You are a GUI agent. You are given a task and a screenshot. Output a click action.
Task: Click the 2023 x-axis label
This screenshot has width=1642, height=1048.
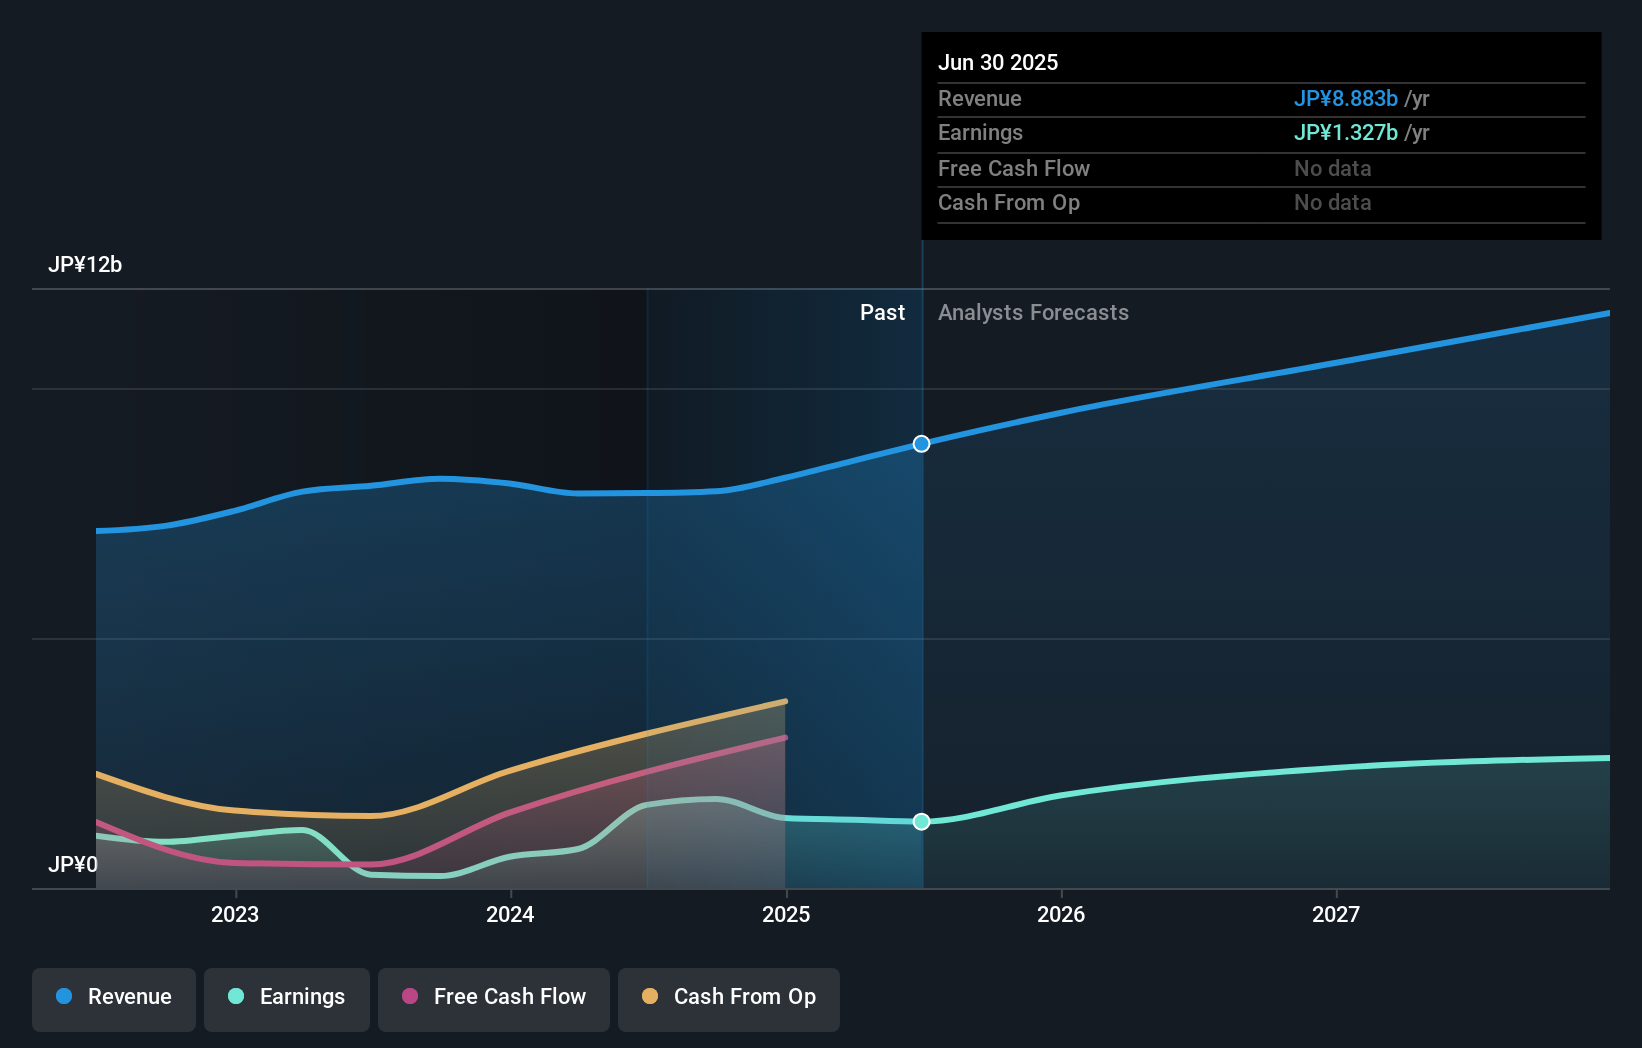[235, 914]
